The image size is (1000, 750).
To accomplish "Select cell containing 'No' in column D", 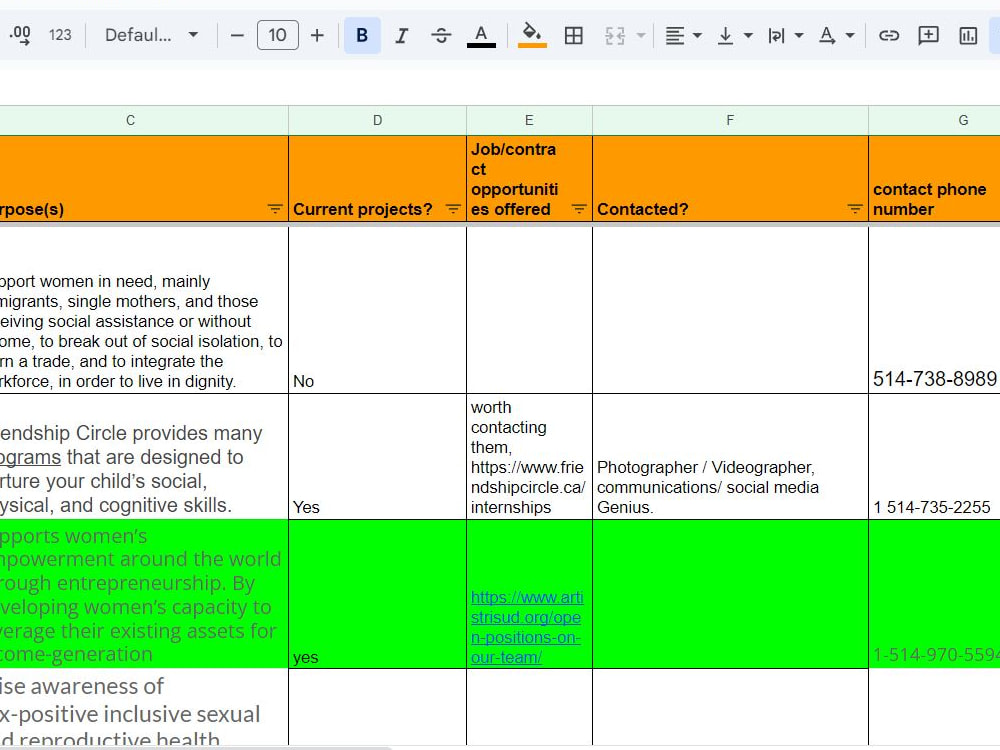I will click(378, 309).
